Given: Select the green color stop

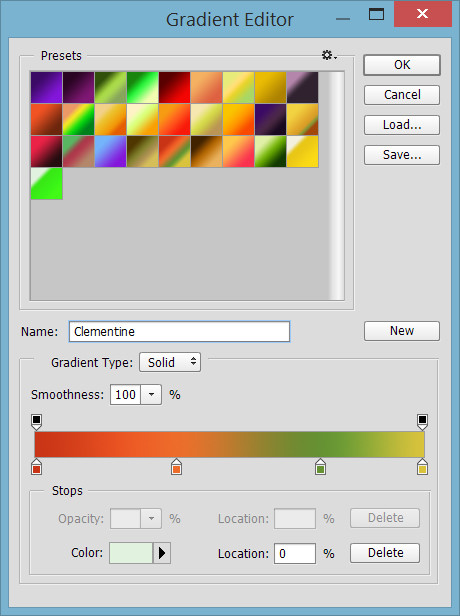Looking at the screenshot, I should pos(321,467).
